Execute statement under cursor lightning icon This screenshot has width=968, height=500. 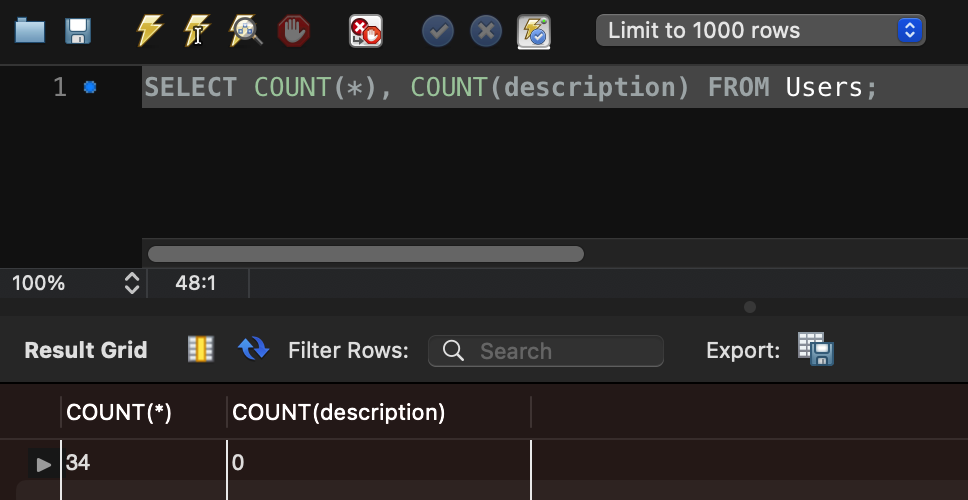coord(197,31)
